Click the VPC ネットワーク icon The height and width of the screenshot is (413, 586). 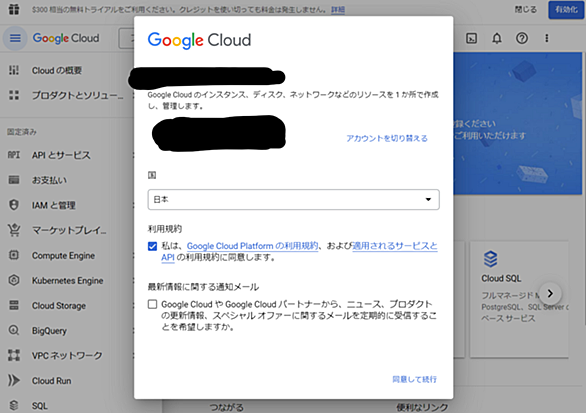click(14, 355)
